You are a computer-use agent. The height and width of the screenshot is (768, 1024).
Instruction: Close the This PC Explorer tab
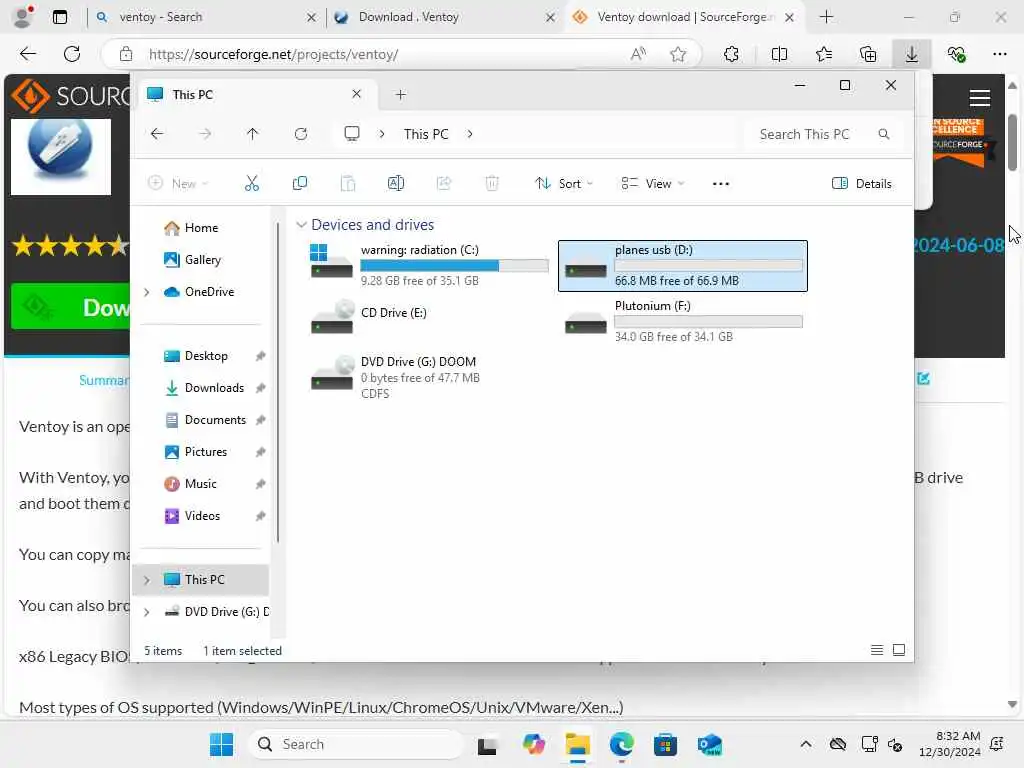(x=357, y=94)
